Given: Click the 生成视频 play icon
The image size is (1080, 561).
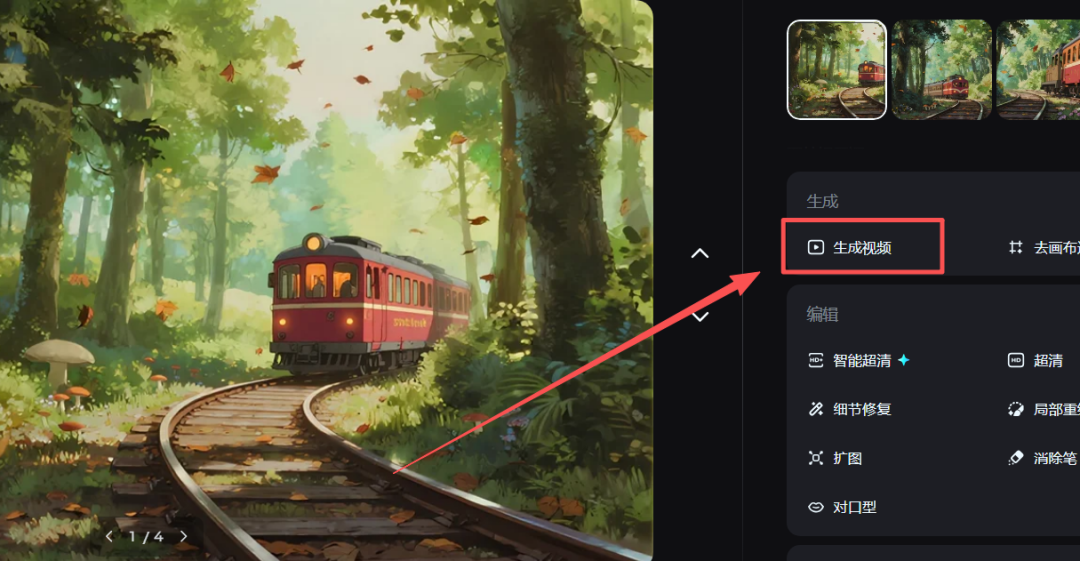Looking at the screenshot, I should pyautogui.click(x=816, y=247).
